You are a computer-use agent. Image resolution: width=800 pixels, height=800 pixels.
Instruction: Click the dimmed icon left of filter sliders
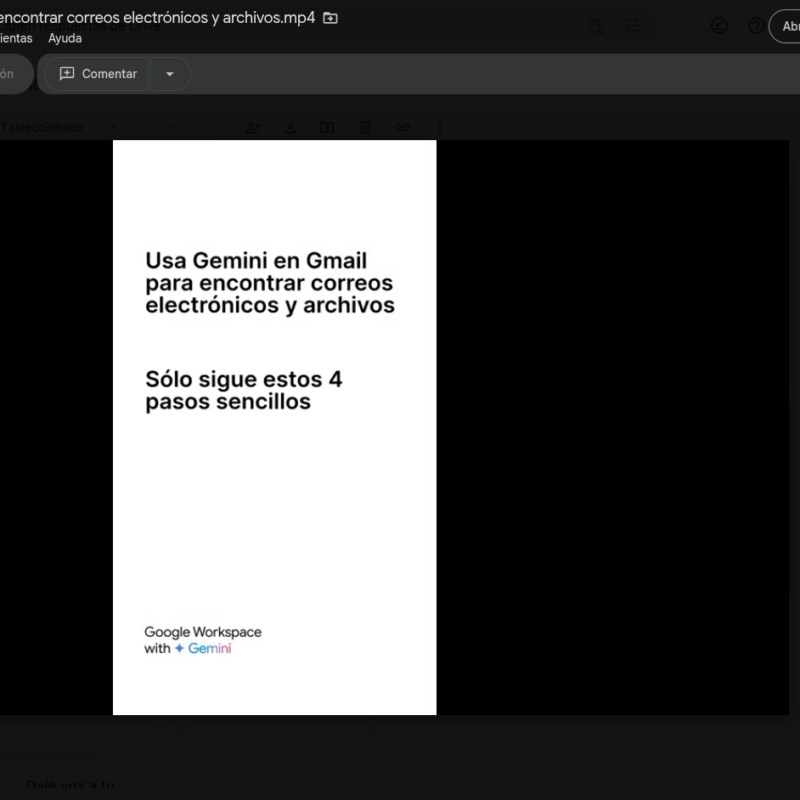tap(596, 26)
